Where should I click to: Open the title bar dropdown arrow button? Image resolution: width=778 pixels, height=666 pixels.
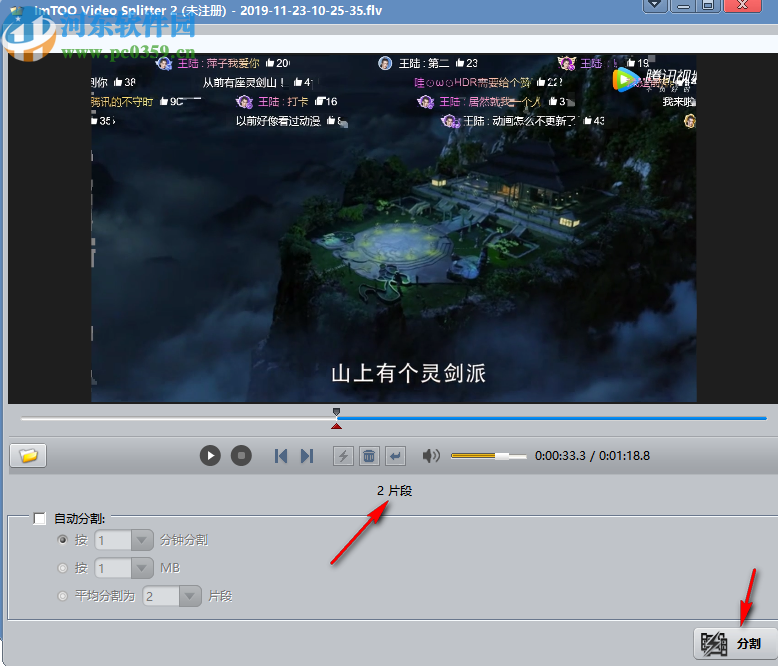(x=655, y=5)
